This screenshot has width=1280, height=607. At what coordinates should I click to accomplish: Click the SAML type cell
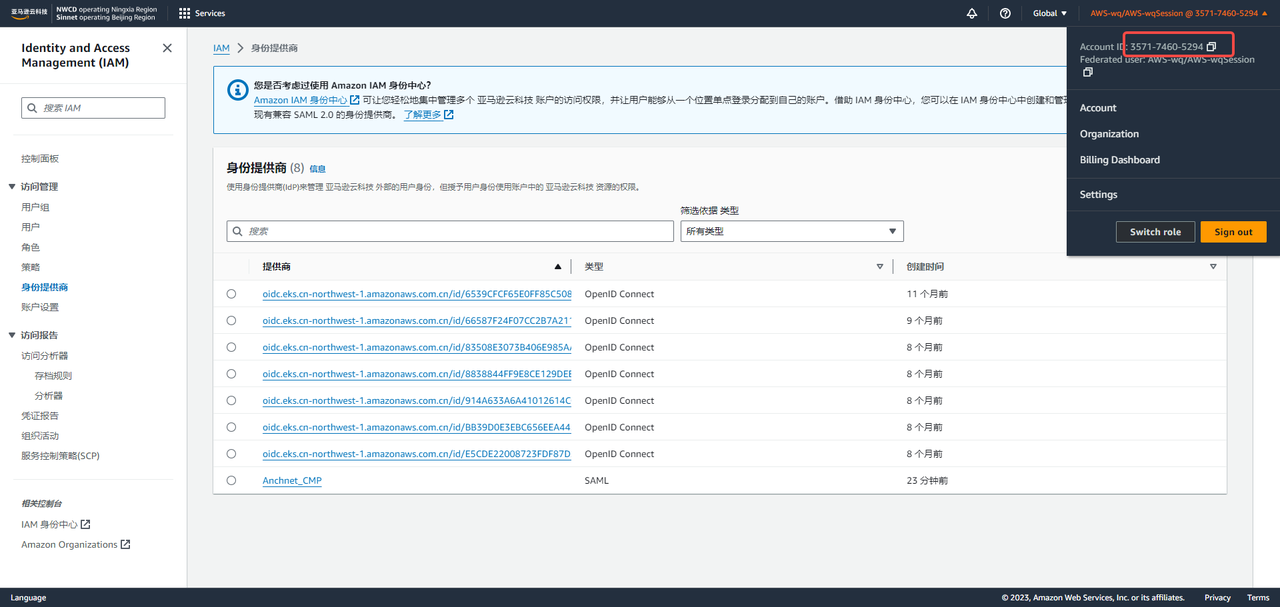click(596, 481)
